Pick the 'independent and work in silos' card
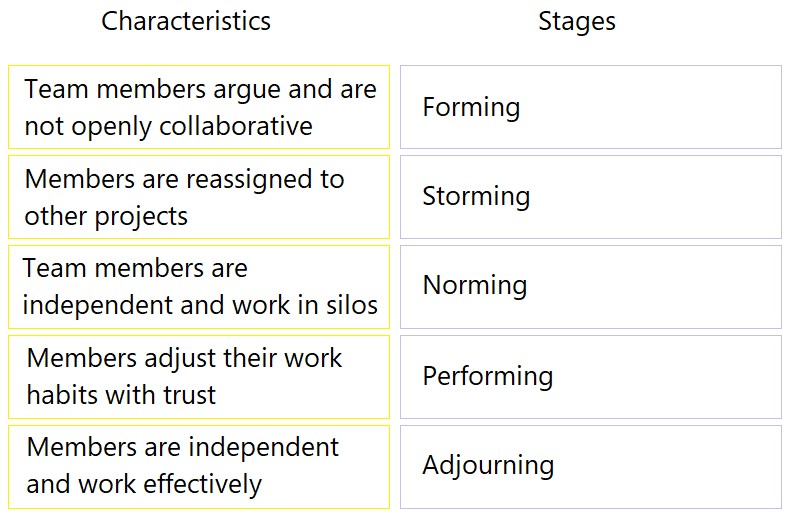The image size is (791, 518). coord(199,287)
